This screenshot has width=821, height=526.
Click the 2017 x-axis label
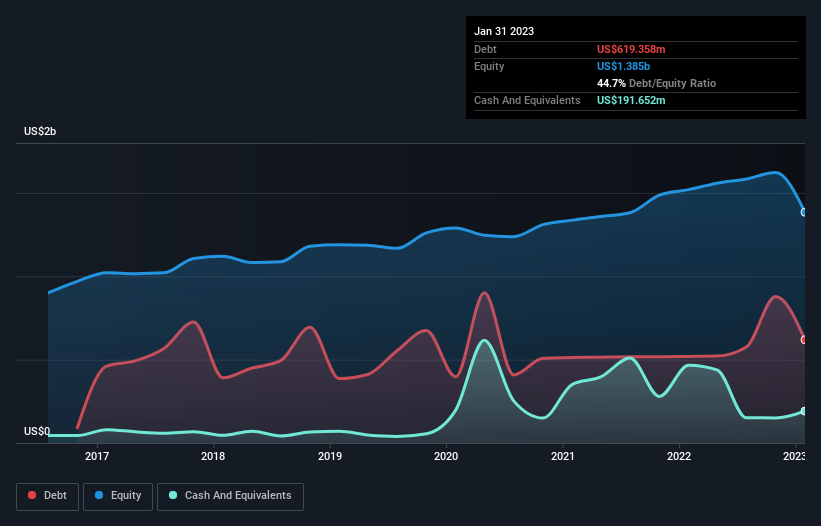point(97,456)
